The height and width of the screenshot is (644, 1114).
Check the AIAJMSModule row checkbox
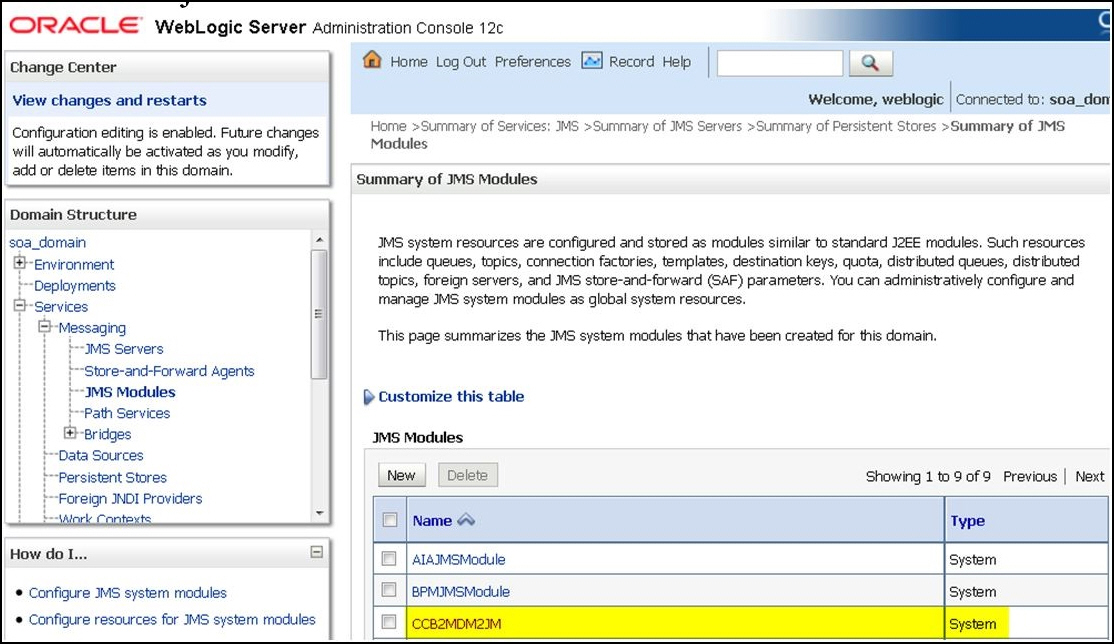click(389, 559)
